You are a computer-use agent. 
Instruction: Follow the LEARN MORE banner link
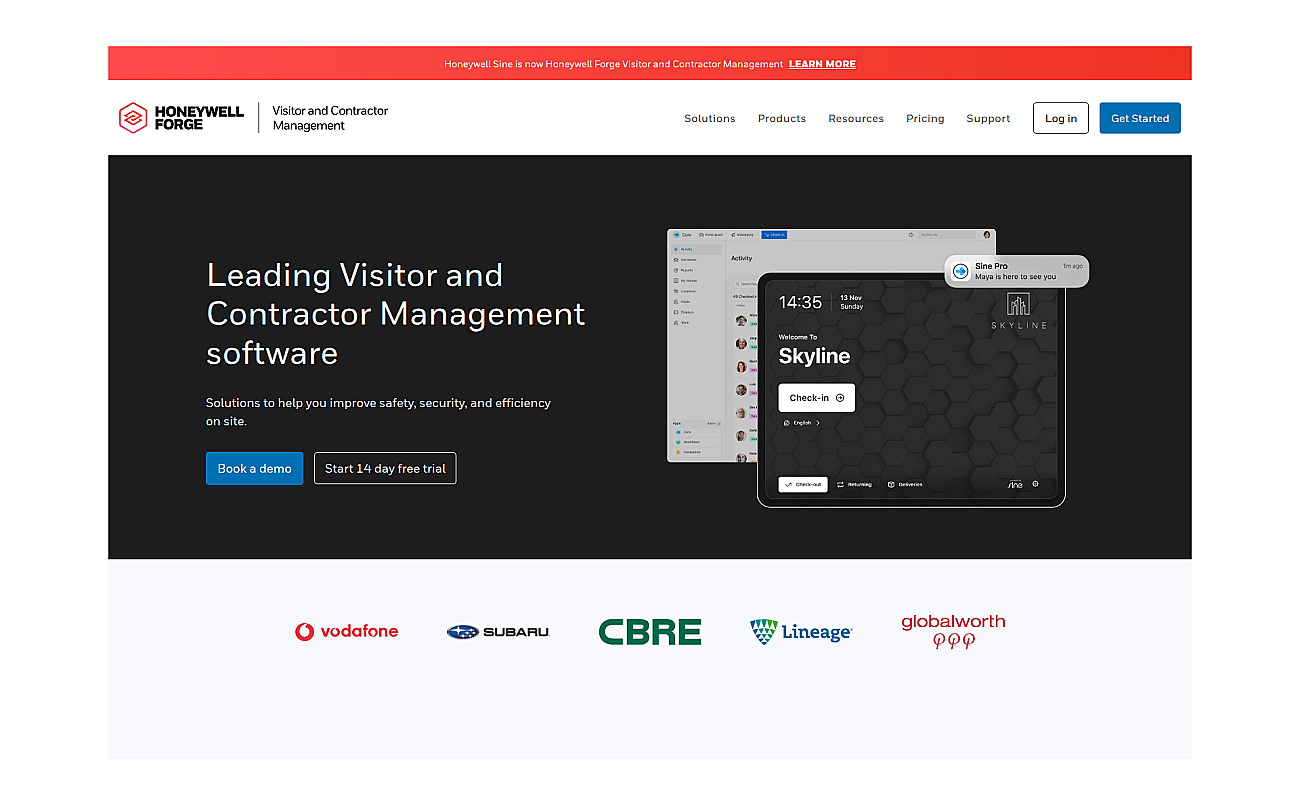point(822,64)
